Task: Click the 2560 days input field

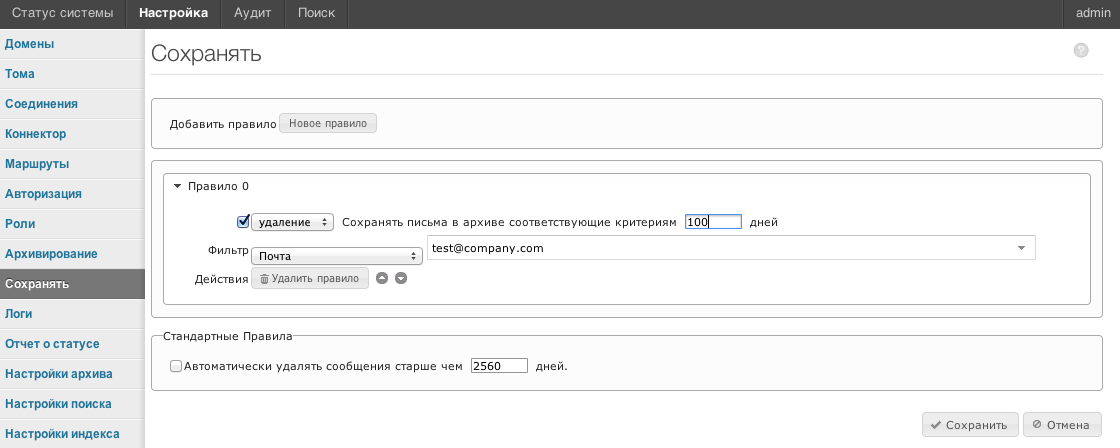Action: [x=499, y=366]
